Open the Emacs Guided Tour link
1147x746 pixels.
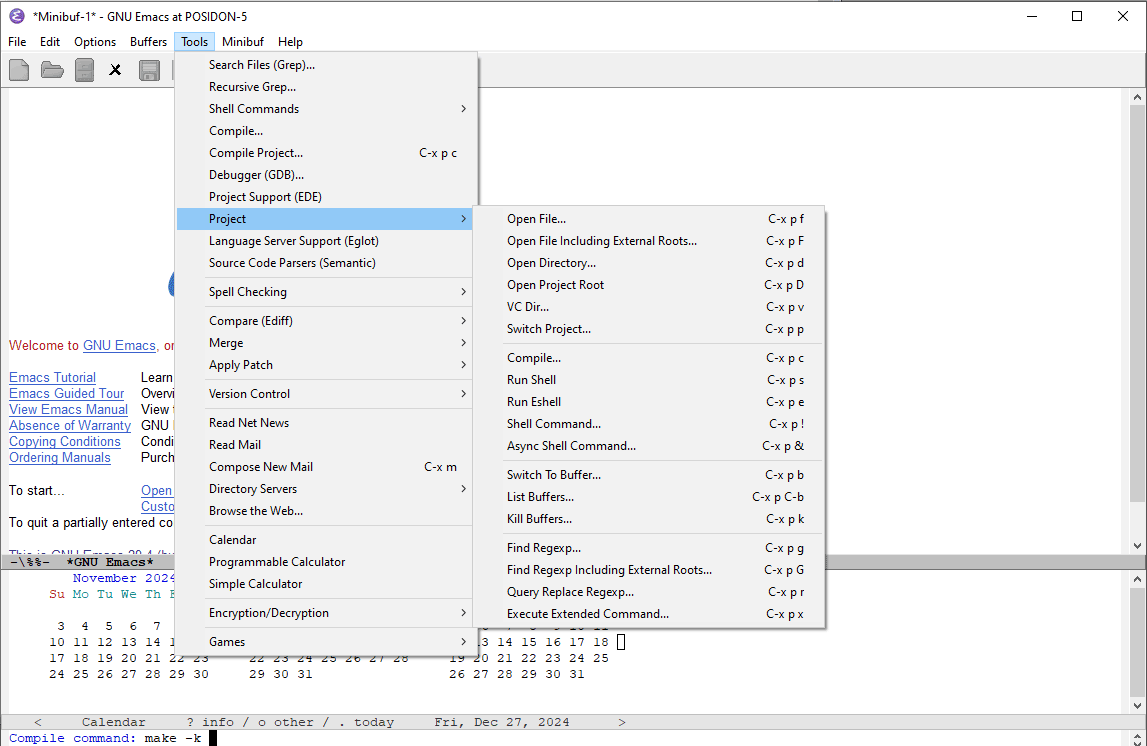[67, 393]
